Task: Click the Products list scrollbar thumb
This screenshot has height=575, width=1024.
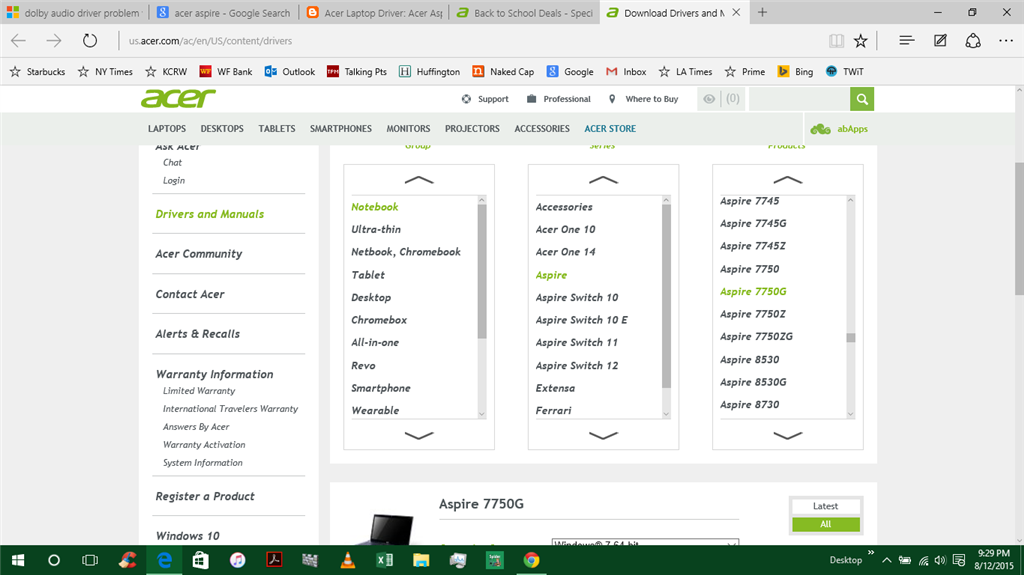Action: (x=850, y=338)
